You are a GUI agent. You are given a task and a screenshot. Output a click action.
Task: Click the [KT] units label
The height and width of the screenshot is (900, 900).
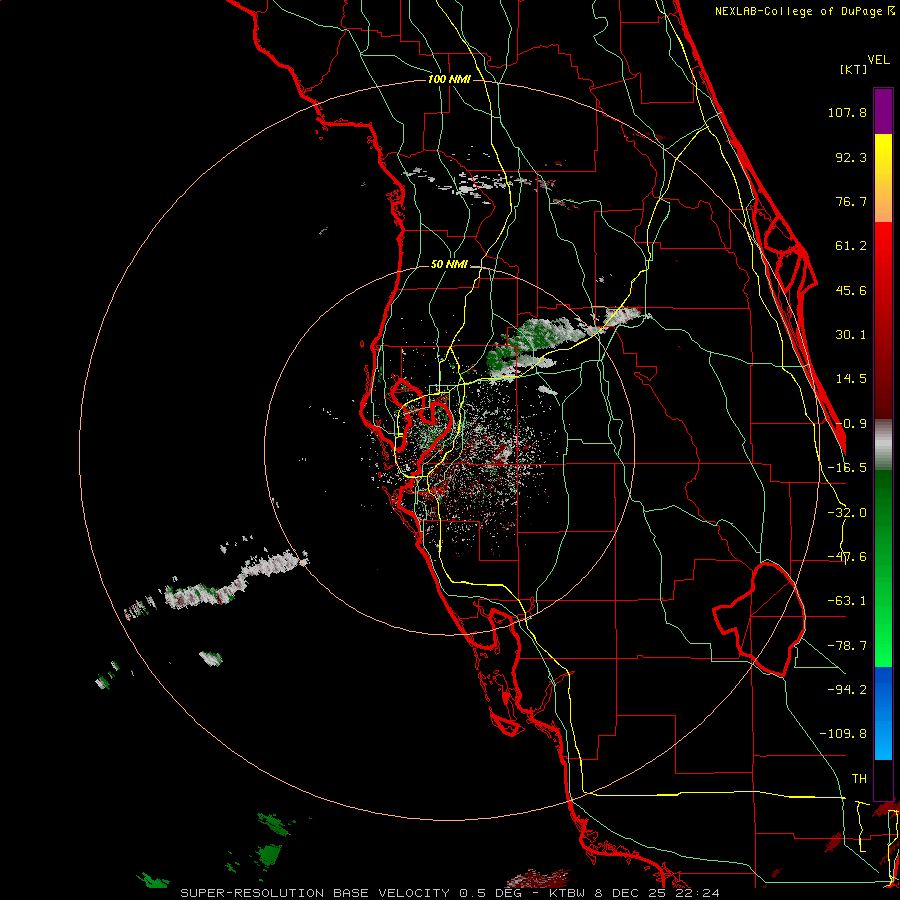click(854, 69)
